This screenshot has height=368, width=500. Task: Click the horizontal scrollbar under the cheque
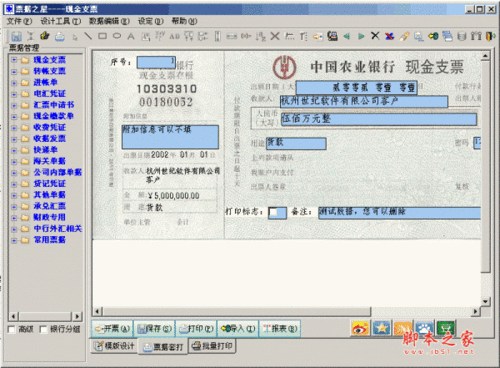coord(287,312)
